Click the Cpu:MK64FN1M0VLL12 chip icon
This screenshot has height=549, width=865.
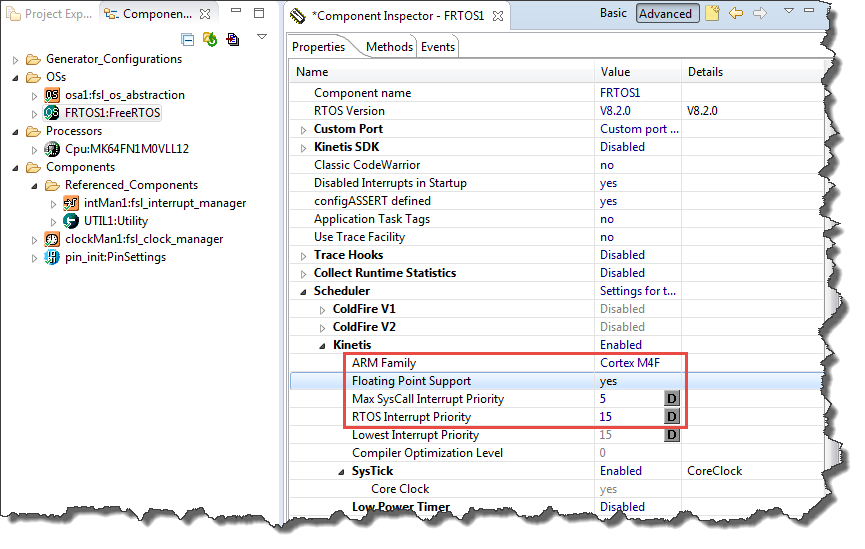coord(52,149)
